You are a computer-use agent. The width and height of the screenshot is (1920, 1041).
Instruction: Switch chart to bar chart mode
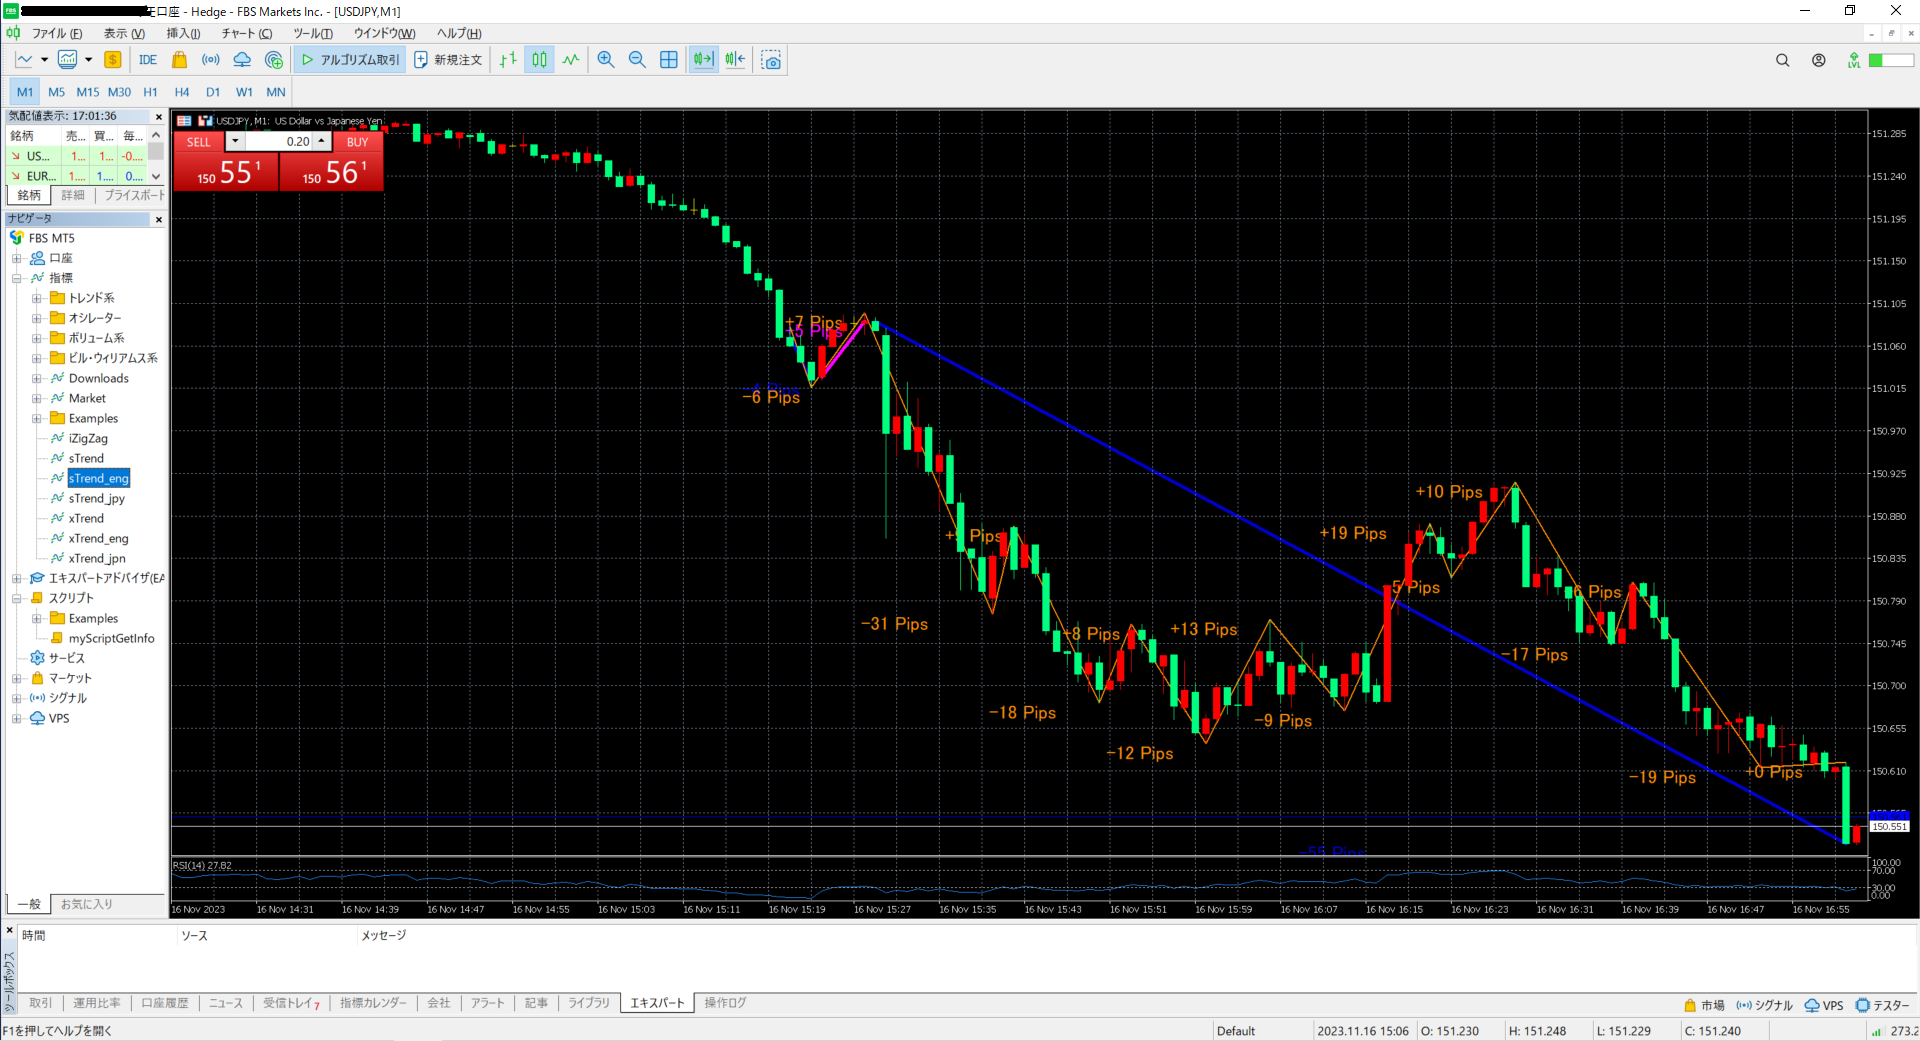508,60
